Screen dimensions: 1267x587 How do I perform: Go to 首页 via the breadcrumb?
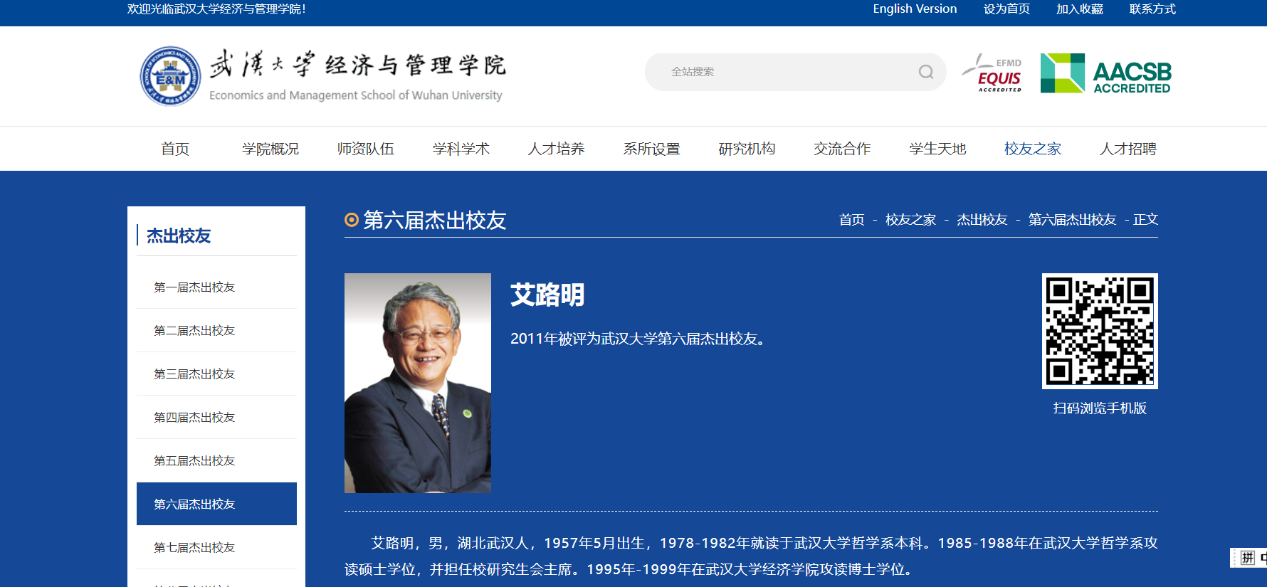pyautogui.click(x=852, y=220)
